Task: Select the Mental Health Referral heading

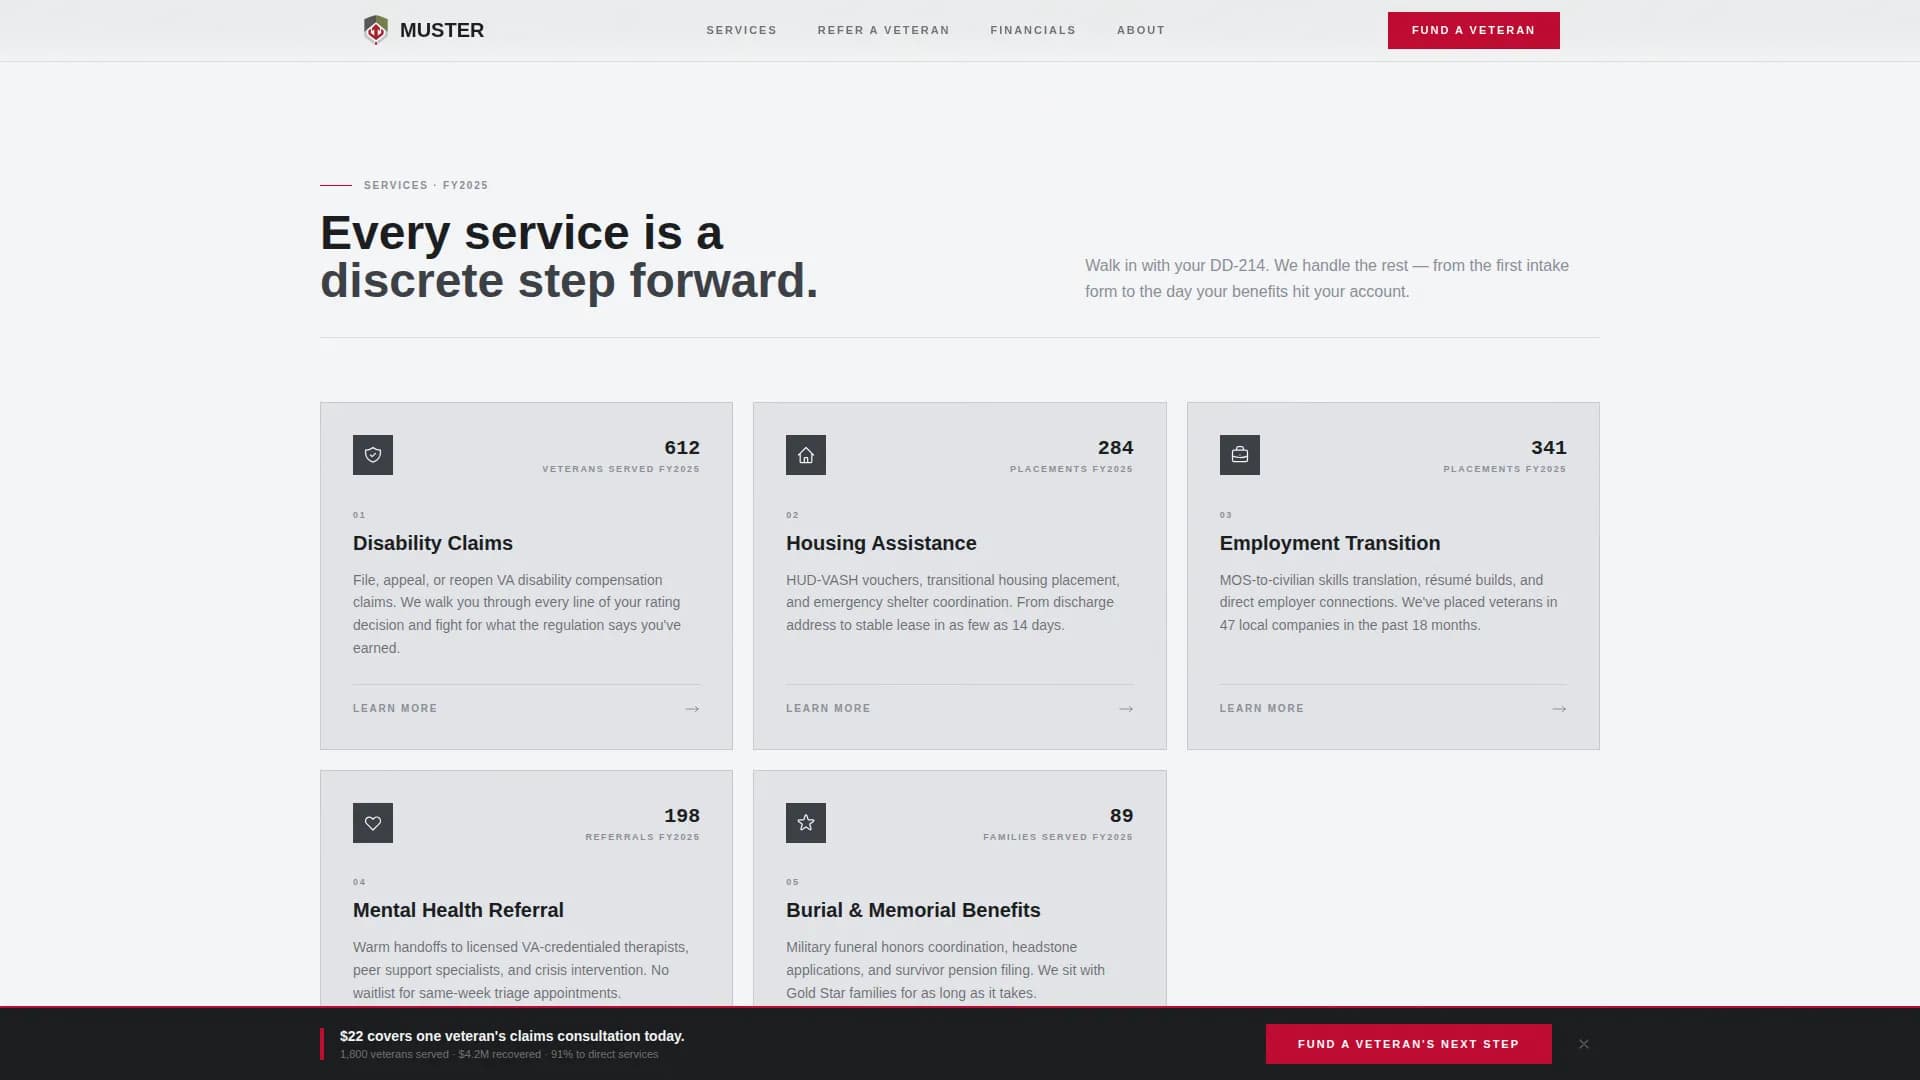Action: 458,910
